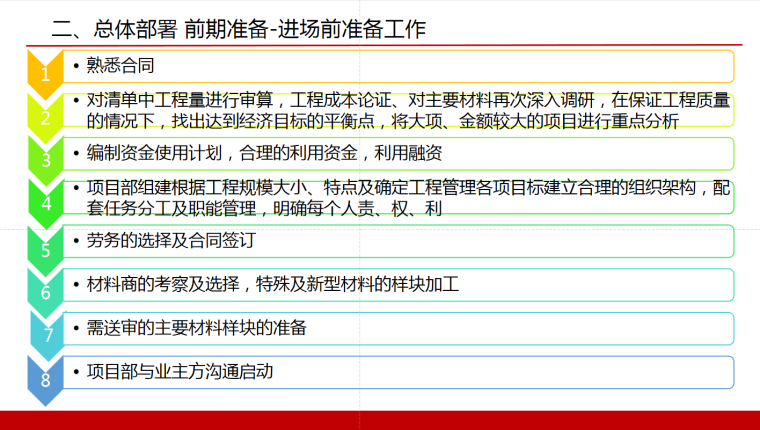
Task: Click the 熟悉合同 text box
Action: [400, 66]
